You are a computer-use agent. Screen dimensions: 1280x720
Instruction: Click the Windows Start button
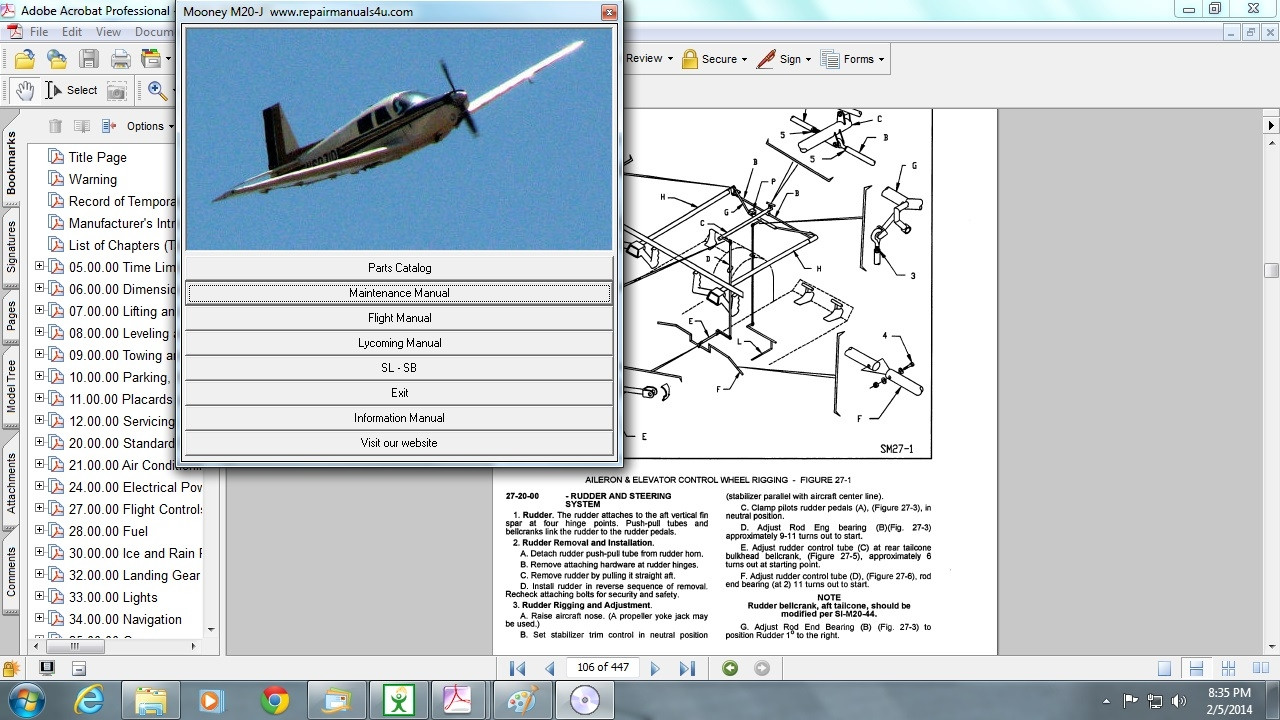coord(26,700)
